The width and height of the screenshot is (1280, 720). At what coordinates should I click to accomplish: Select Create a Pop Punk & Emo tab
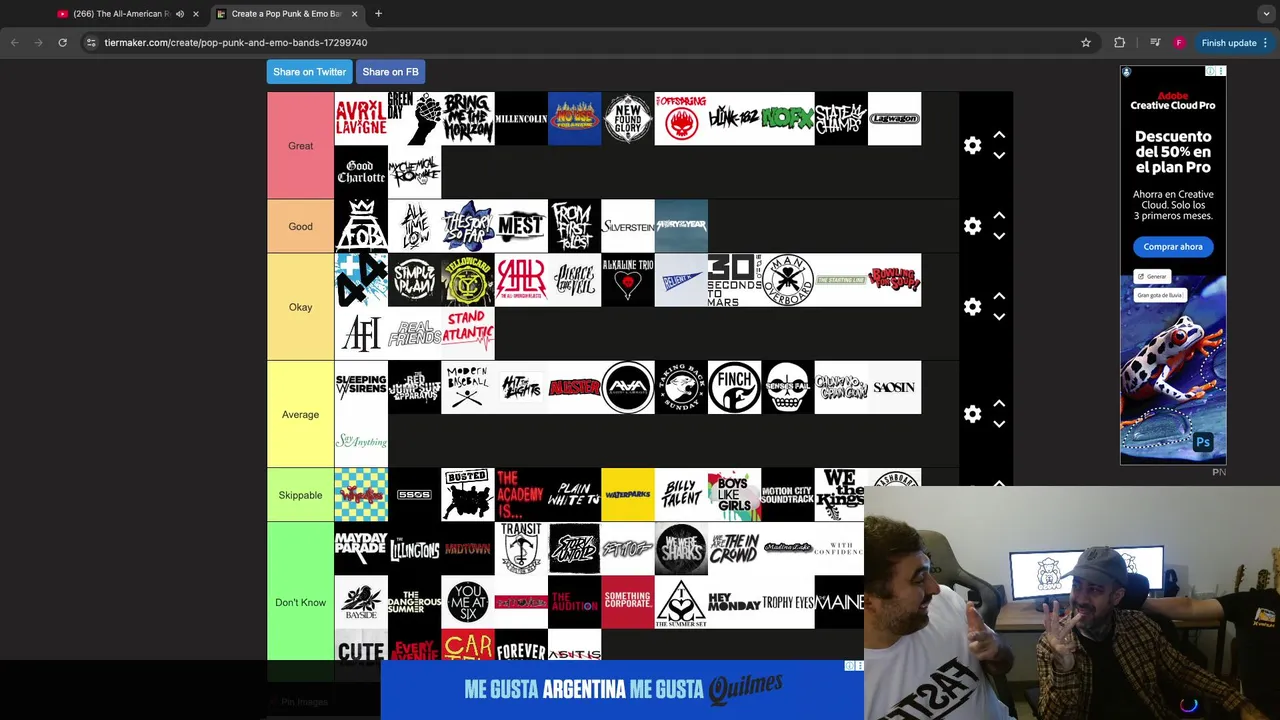pos(287,14)
